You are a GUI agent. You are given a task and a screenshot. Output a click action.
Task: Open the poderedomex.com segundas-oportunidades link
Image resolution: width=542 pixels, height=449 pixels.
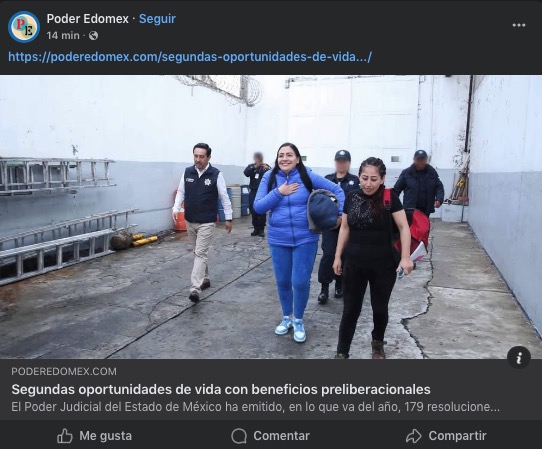pyautogui.click(x=190, y=57)
